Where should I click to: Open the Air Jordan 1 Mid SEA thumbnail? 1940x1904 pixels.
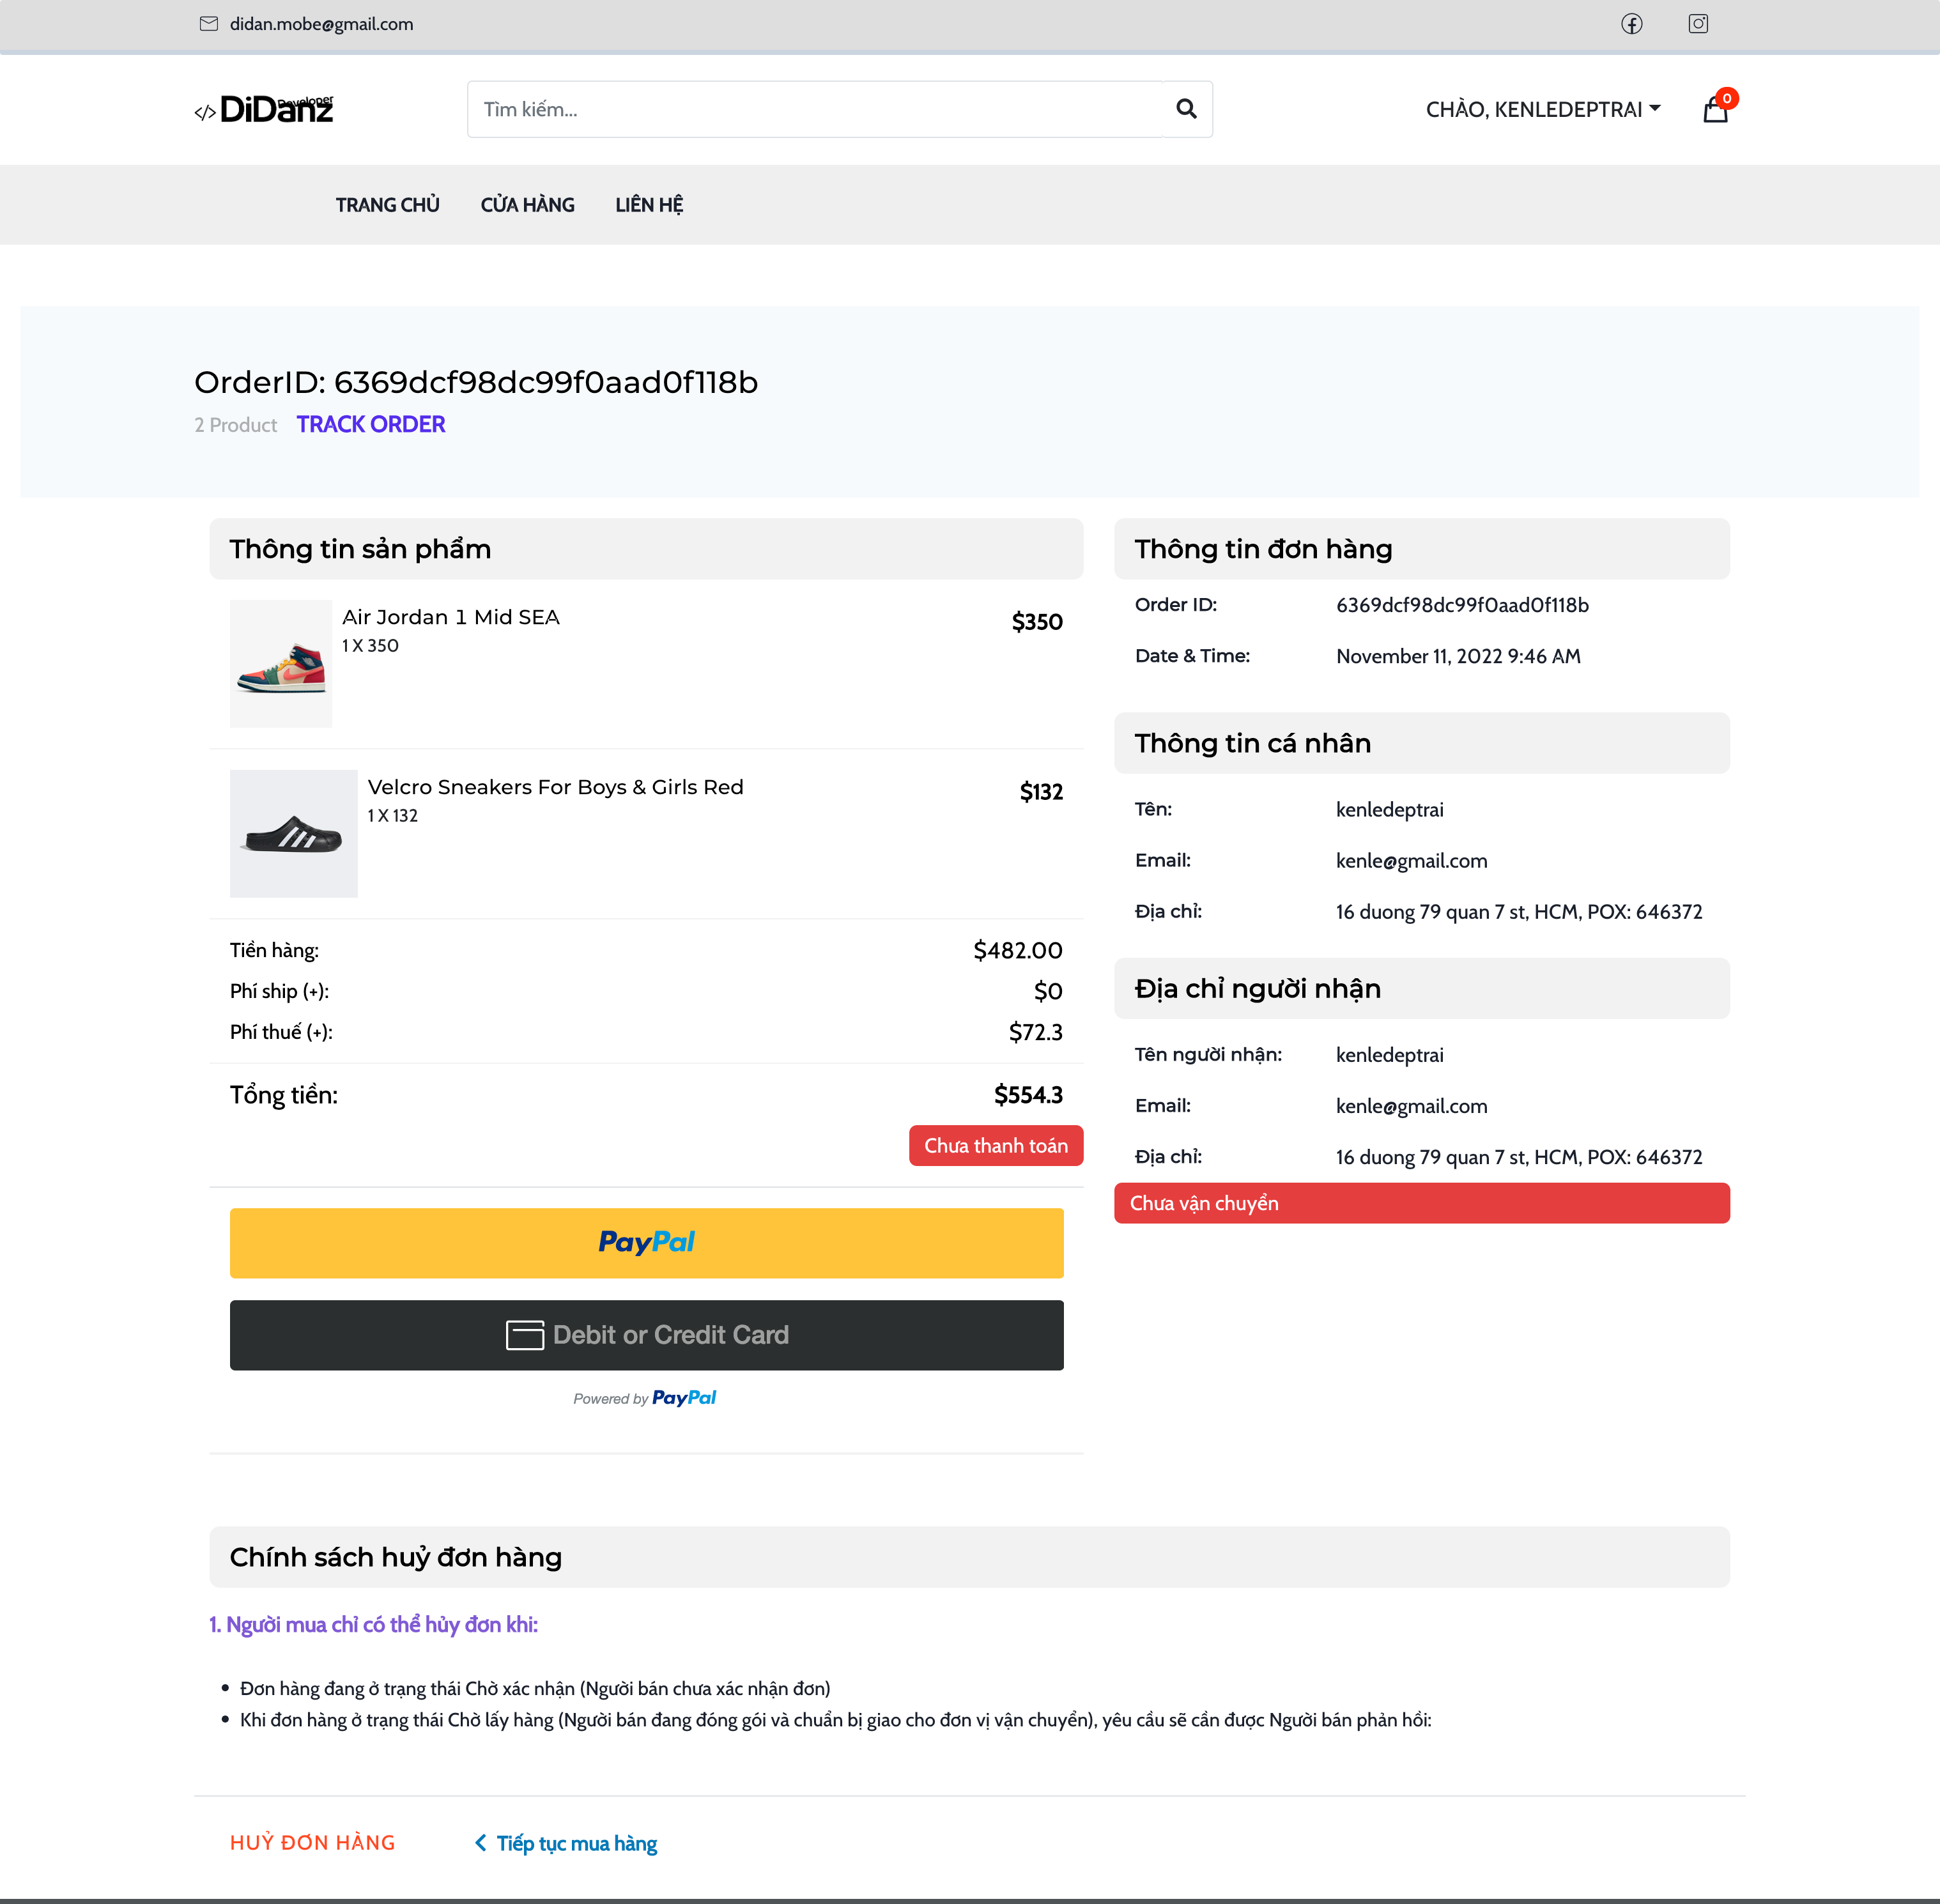click(x=280, y=663)
